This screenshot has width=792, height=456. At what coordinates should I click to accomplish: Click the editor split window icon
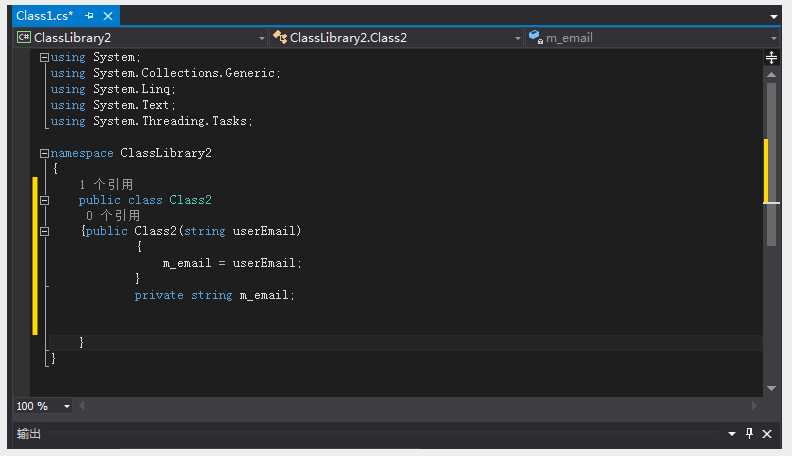[771, 58]
